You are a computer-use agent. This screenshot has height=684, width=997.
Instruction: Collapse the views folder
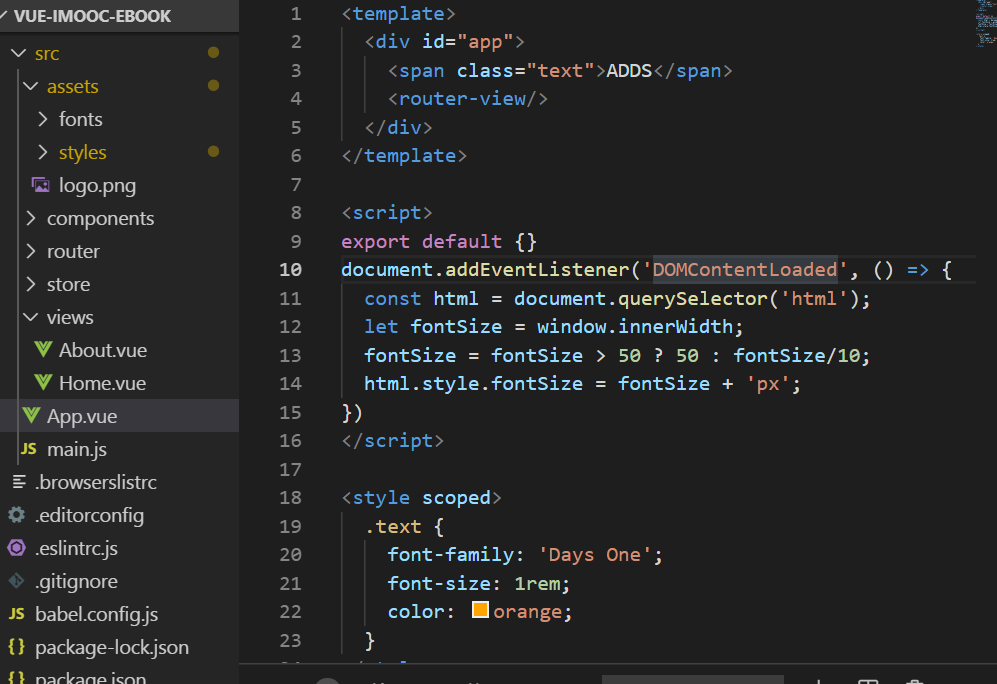click(x=31, y=317)
